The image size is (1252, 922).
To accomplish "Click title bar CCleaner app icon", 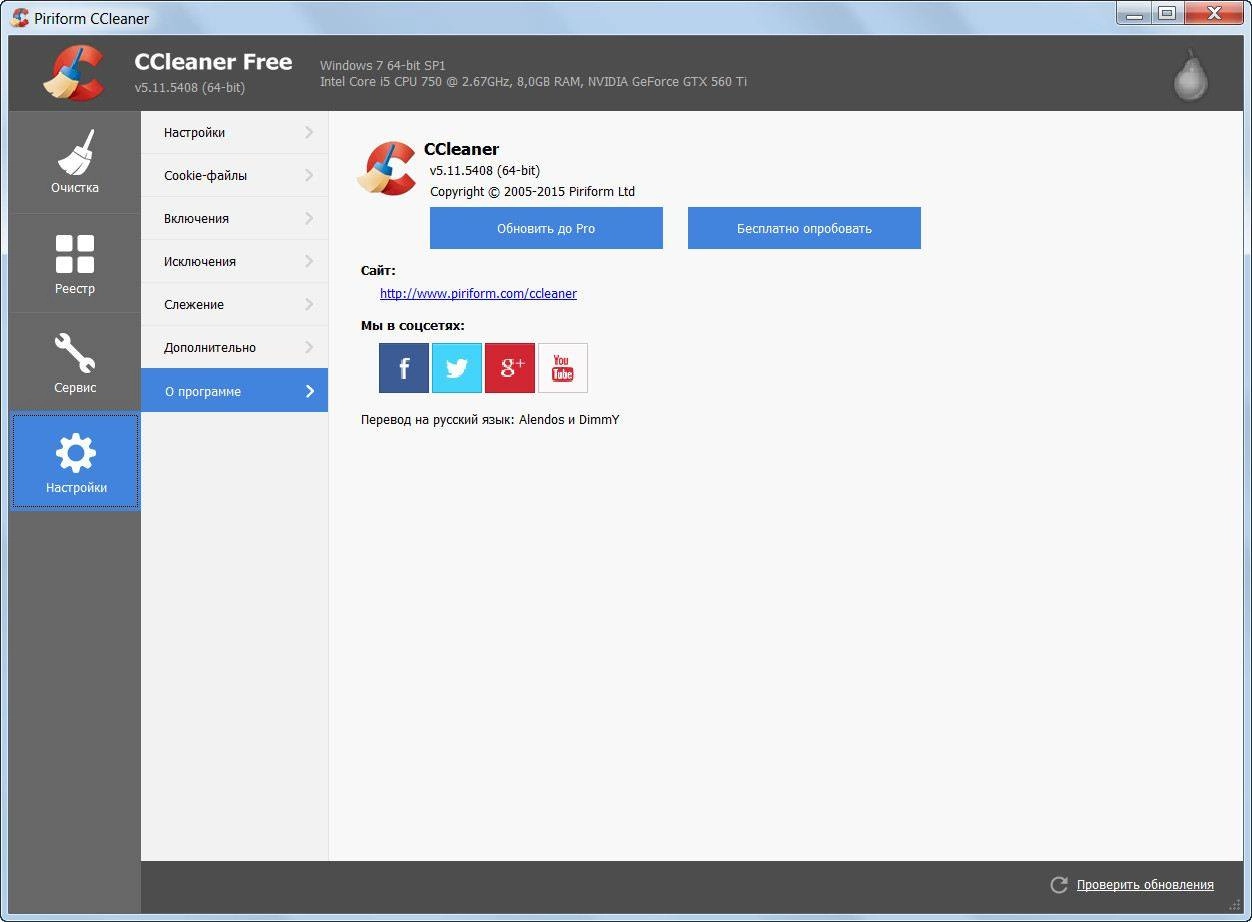I will [x=20, y=18].
